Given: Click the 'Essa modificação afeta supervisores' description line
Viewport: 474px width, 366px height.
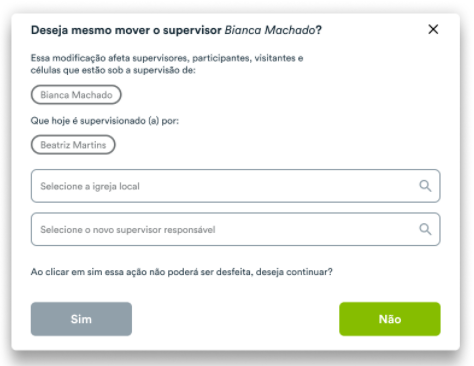Looking at the screenshot, I should click(167, 58).
